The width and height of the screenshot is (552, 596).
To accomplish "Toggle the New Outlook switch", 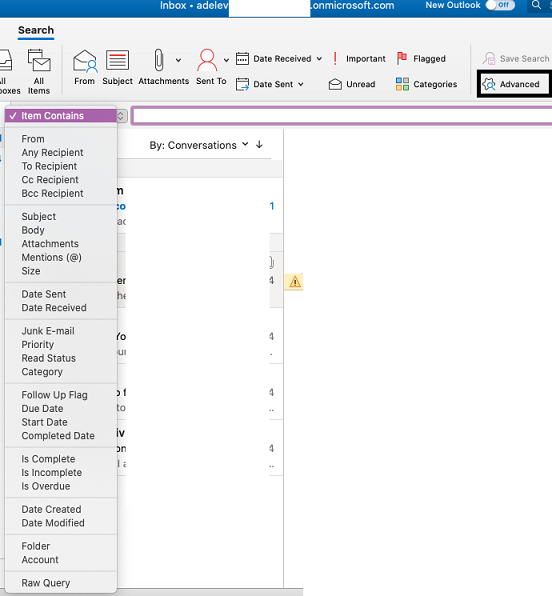I will click(500, 5).
